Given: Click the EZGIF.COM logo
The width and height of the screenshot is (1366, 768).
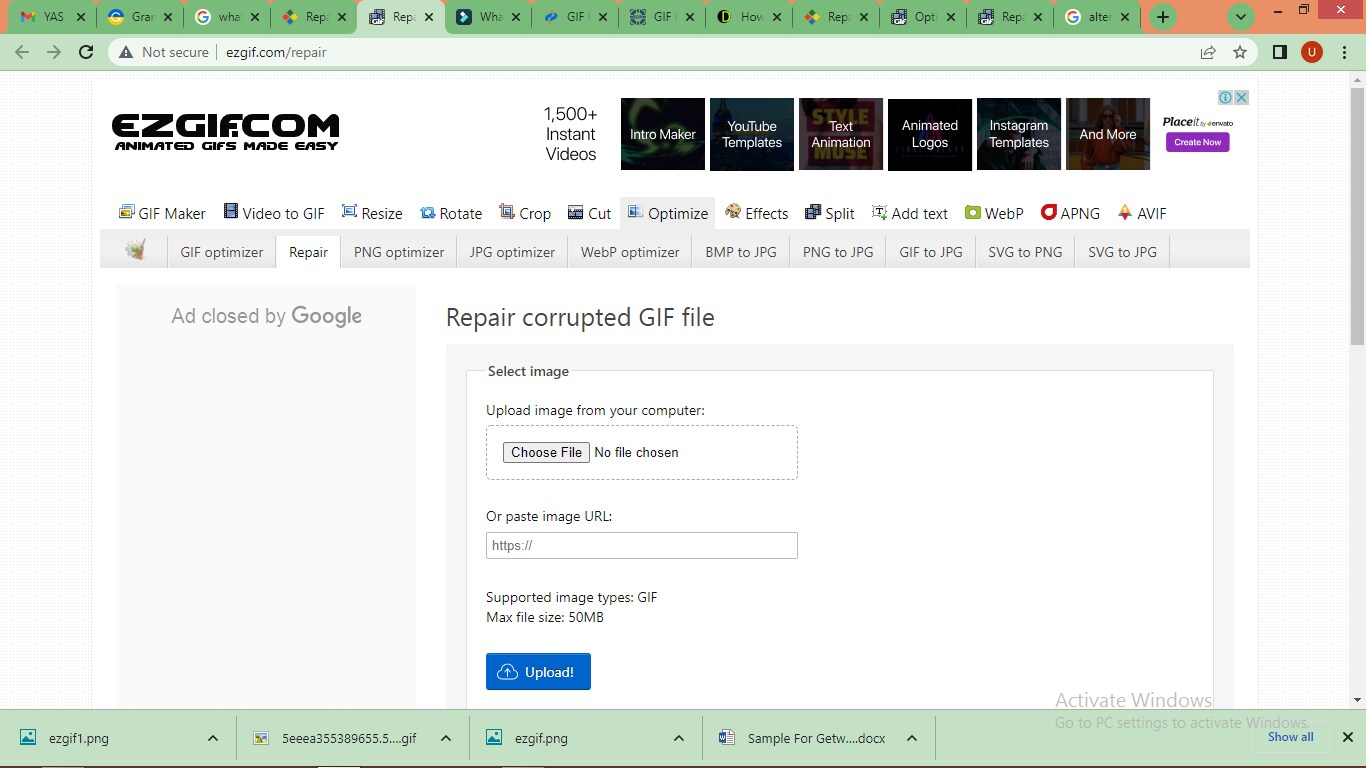Looking at the screenshot, I should (225, 131).
